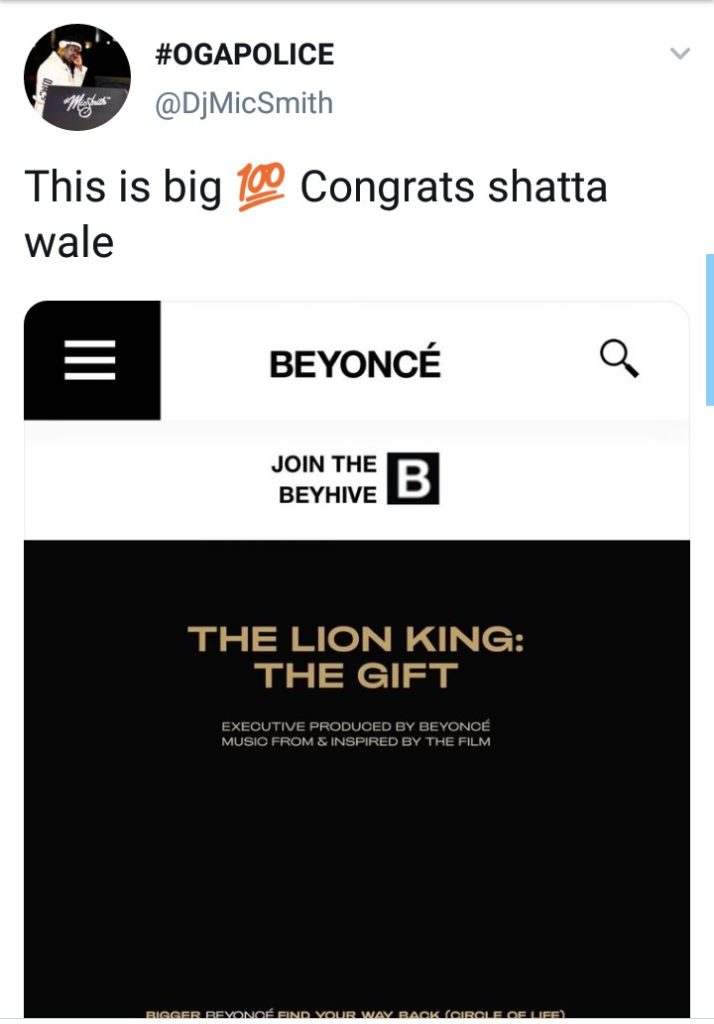Viewport: 714px width, 1024px height.
Task: Open the #OGAPOLICE display name
Action: [244, 54]
